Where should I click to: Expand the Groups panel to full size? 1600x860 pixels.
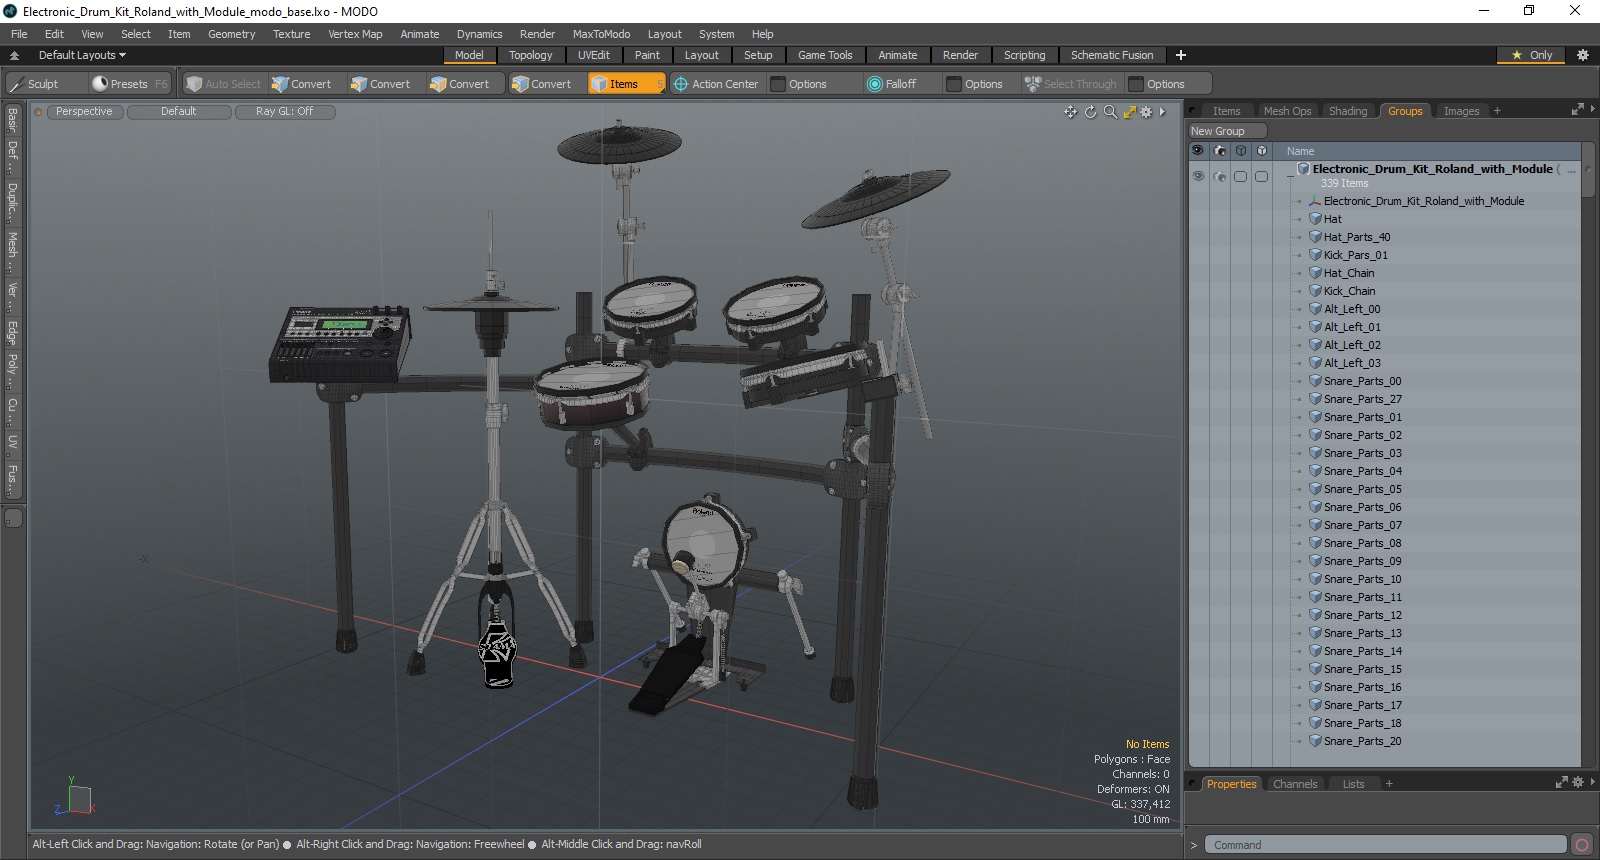1578,109
